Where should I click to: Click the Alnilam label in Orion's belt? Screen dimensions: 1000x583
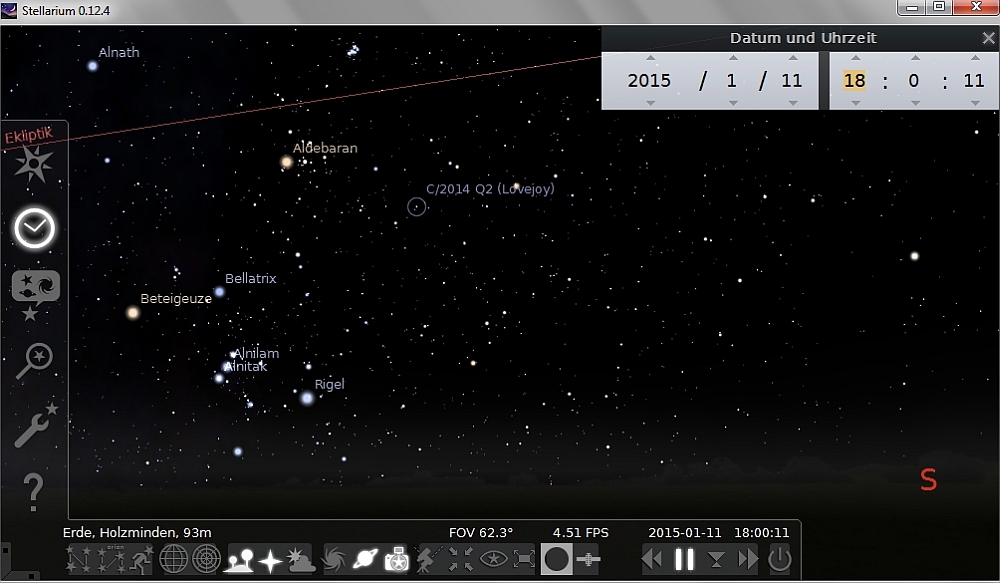pos(257,353)
